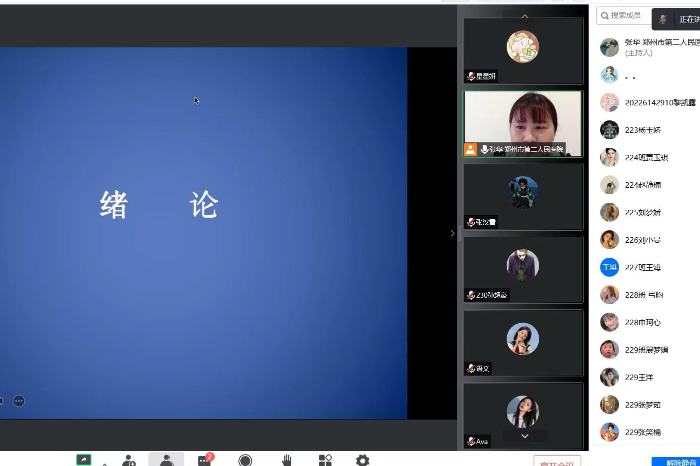Open the chat icon with red badge

[205, 460]
